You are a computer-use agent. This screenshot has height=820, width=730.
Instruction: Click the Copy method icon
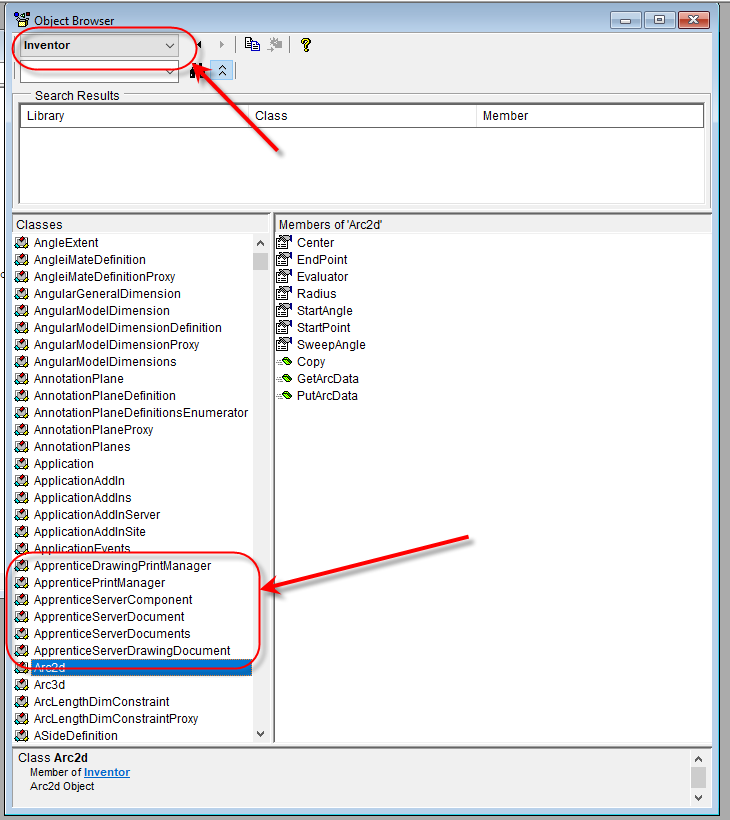tap(284, 362)
